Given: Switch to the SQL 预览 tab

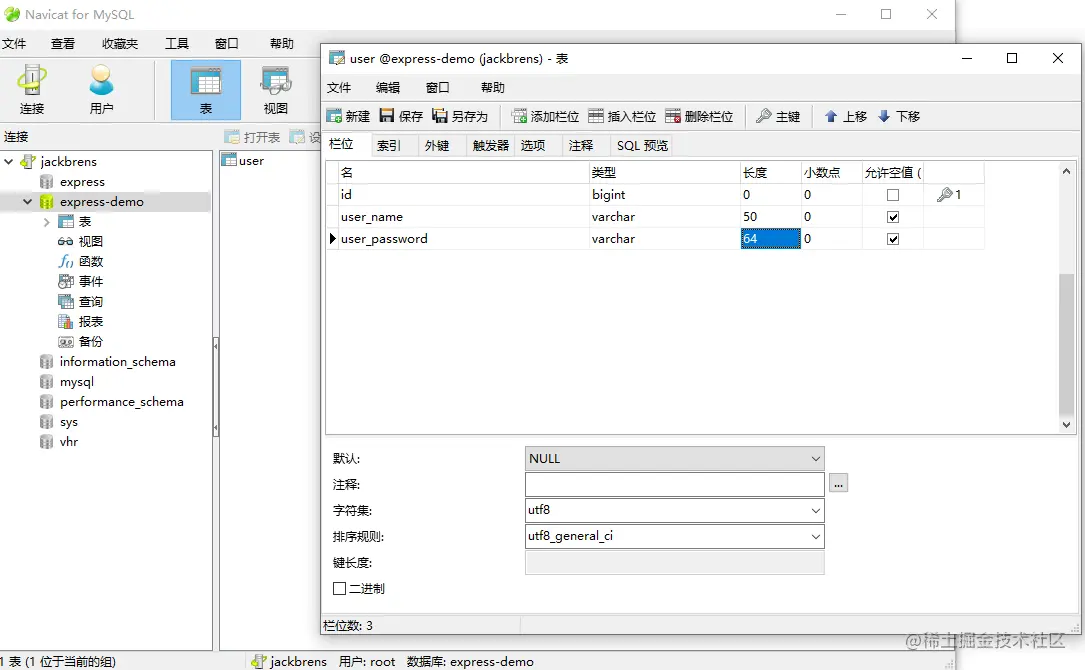Looking at the screenshot, I should (x=643, y=145).
